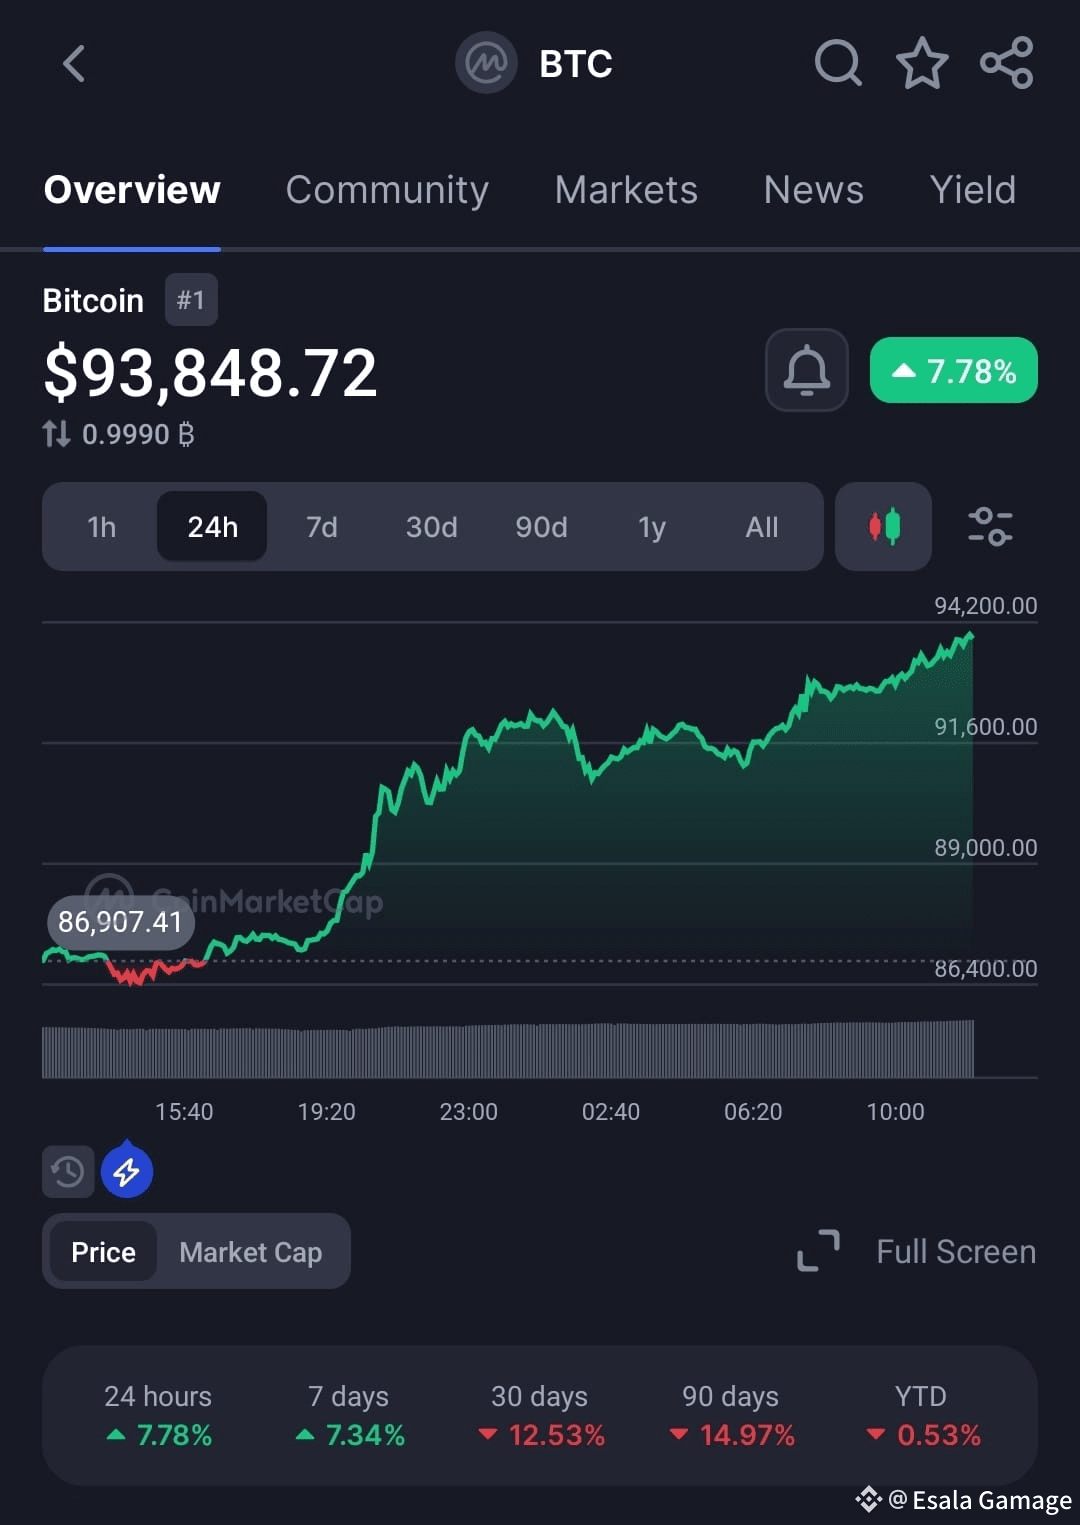
Task: Select the 1y chart range
Action: click(652, 527)
